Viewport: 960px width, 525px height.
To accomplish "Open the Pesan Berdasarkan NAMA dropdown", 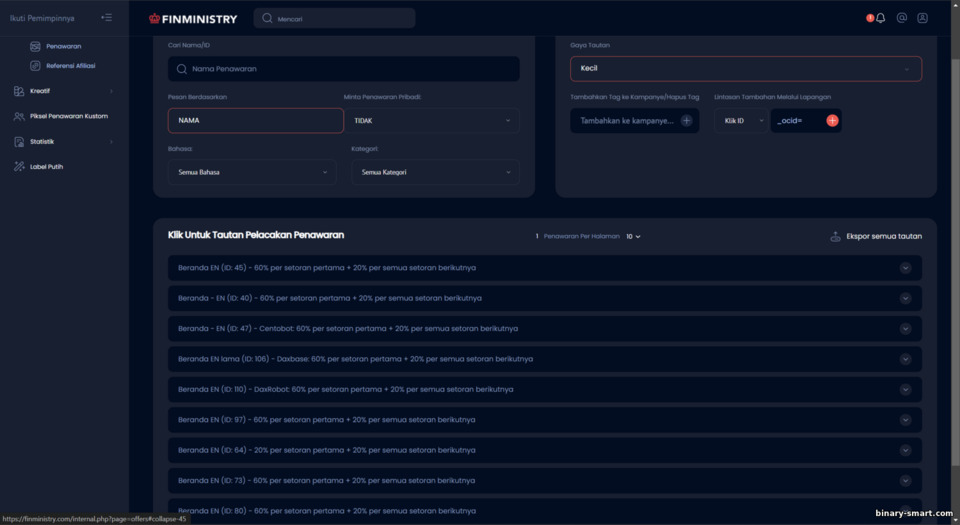I will coord(255,121).
